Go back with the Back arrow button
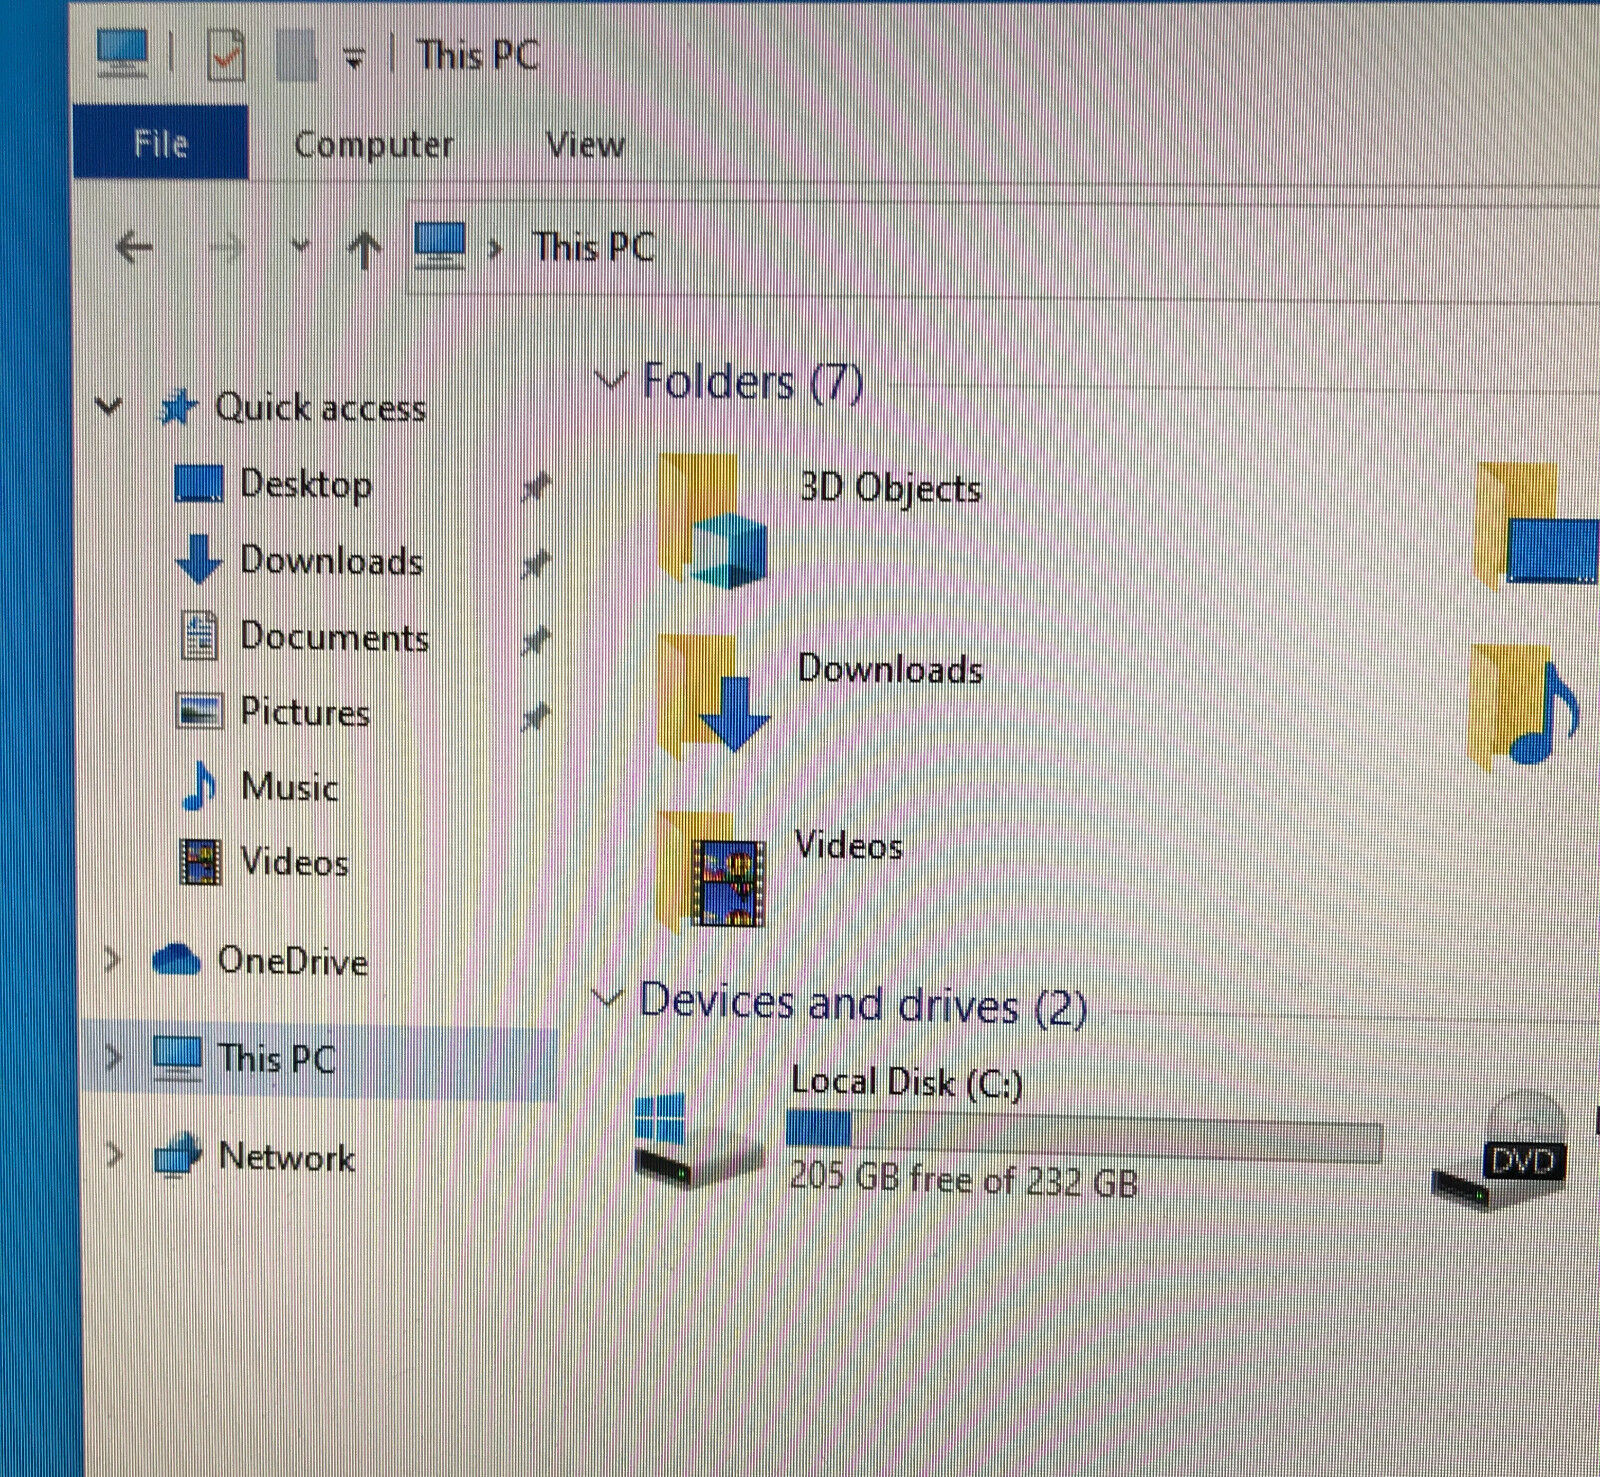The width and height of the screenshot is (1600, 1477). click(134, 246)
